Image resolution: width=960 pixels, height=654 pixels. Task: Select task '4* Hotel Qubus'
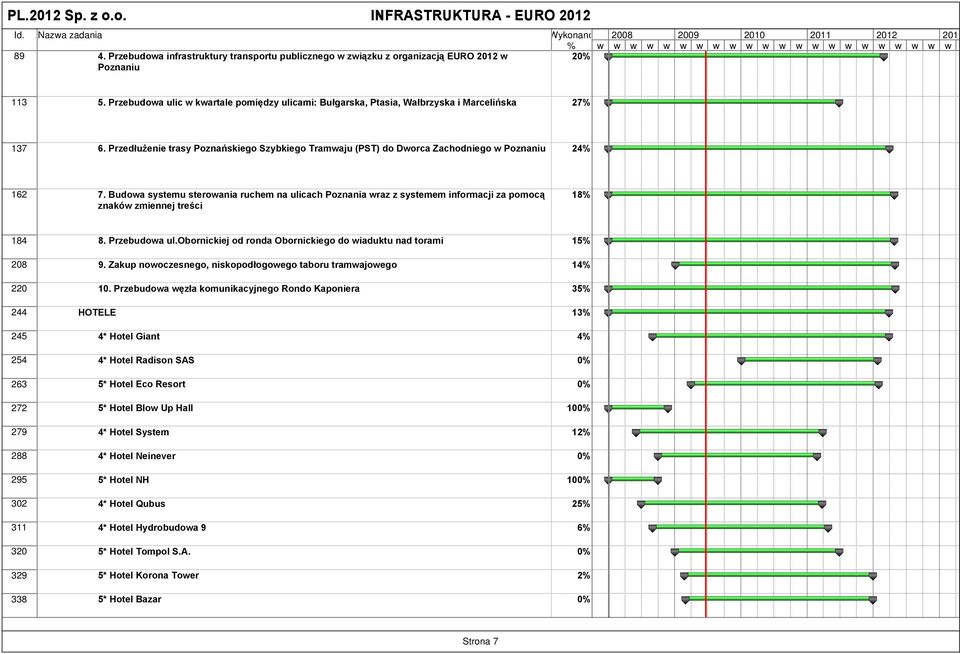pyautogui.click(x=132, y=503)
